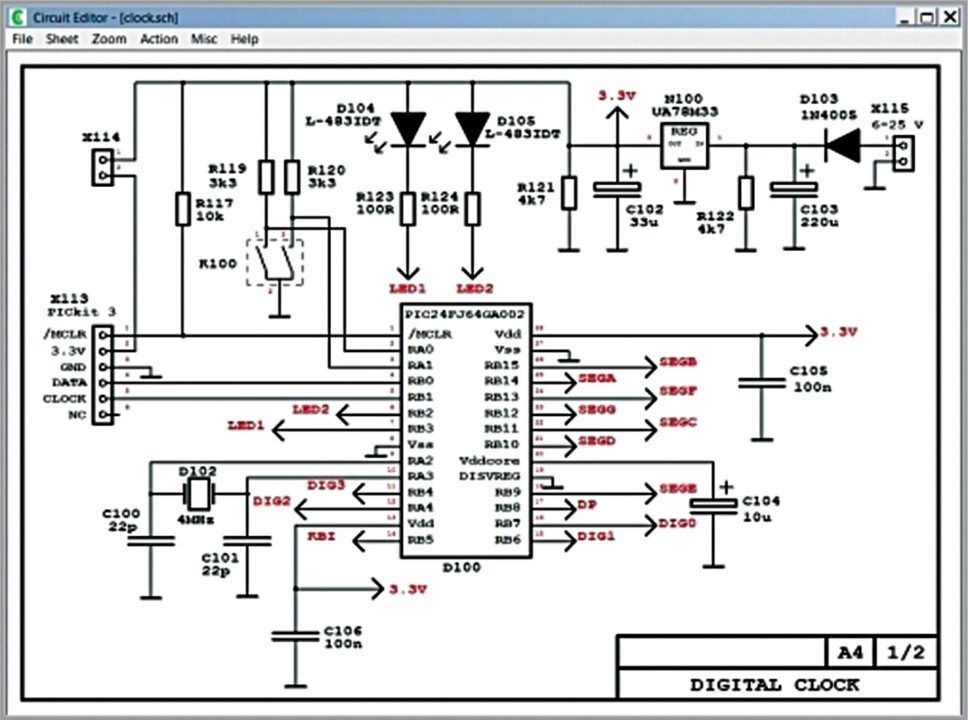Select the D103 1N4005 diode symbol
Image resolution: width=968 pixels, height=720 pixels.
click(x=844, y=144)
